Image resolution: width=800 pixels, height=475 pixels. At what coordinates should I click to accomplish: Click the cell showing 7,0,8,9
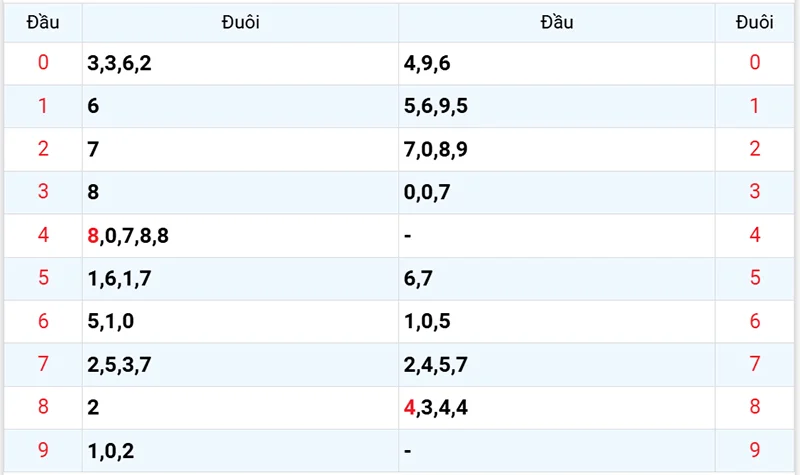[x=436, y=150]
